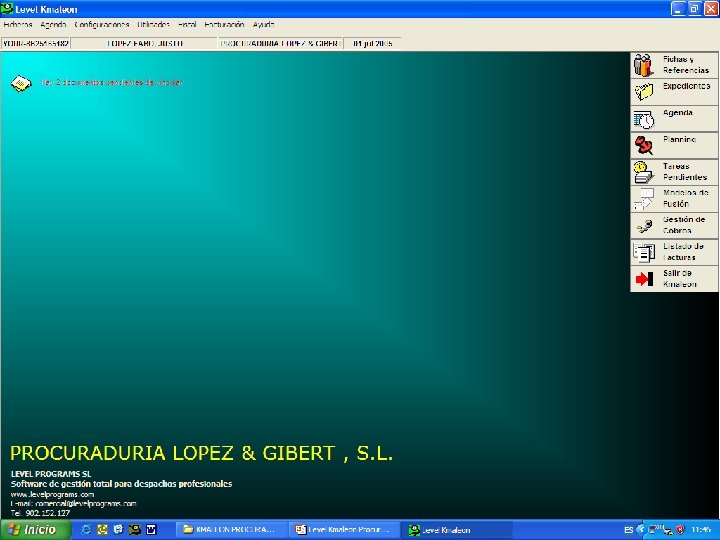Viewport: 720px width, 540px height.
Task: Launch Internet Explorer from quick launch
Action: [x=86, y=530]
